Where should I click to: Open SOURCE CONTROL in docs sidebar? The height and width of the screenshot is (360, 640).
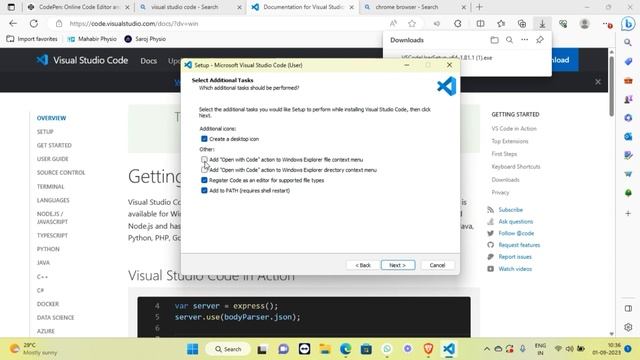click(x=61, y=172)
